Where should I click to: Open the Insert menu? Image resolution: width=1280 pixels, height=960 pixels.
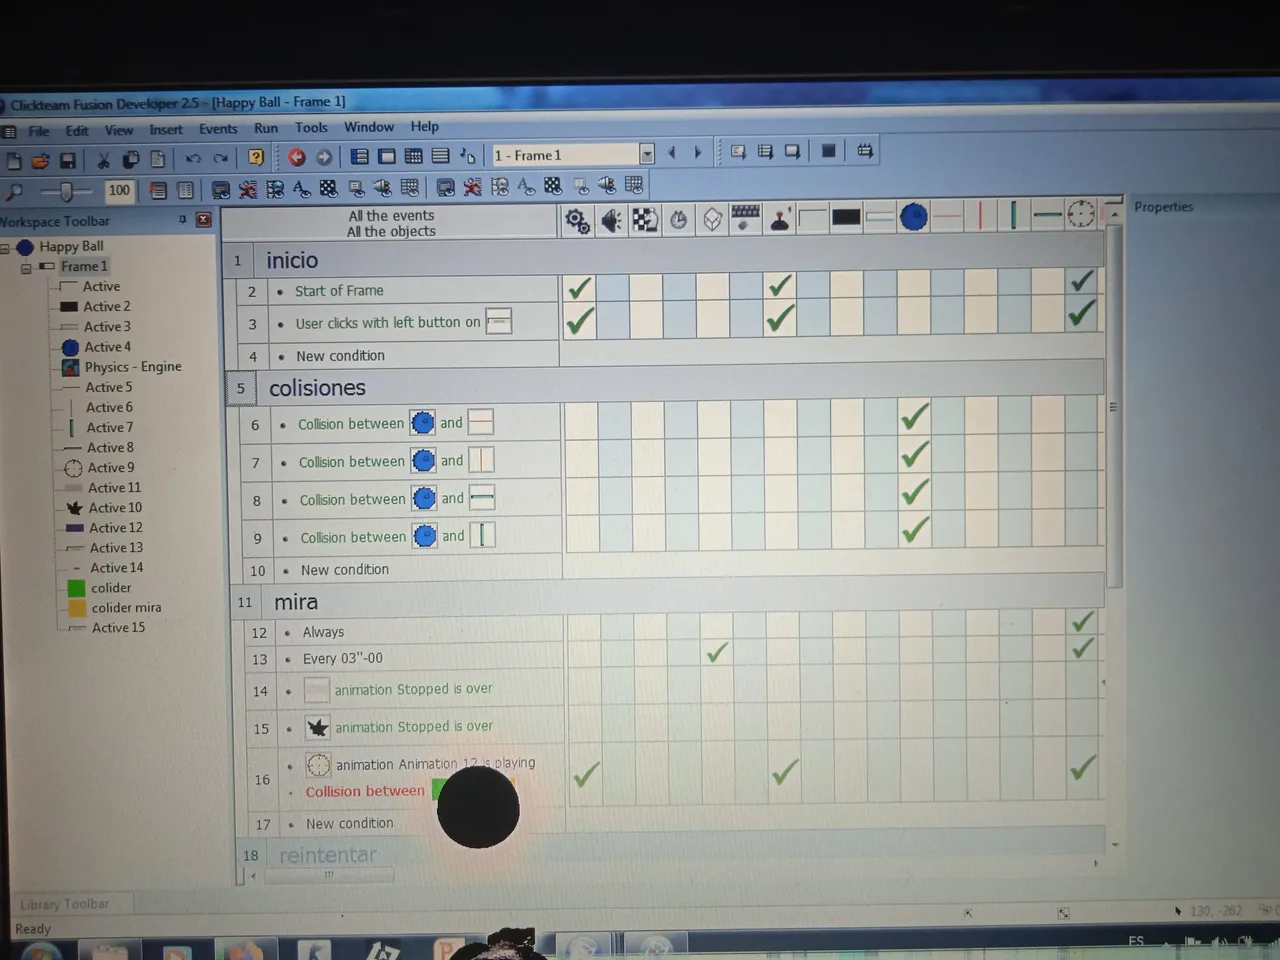[x=166, y=129]
